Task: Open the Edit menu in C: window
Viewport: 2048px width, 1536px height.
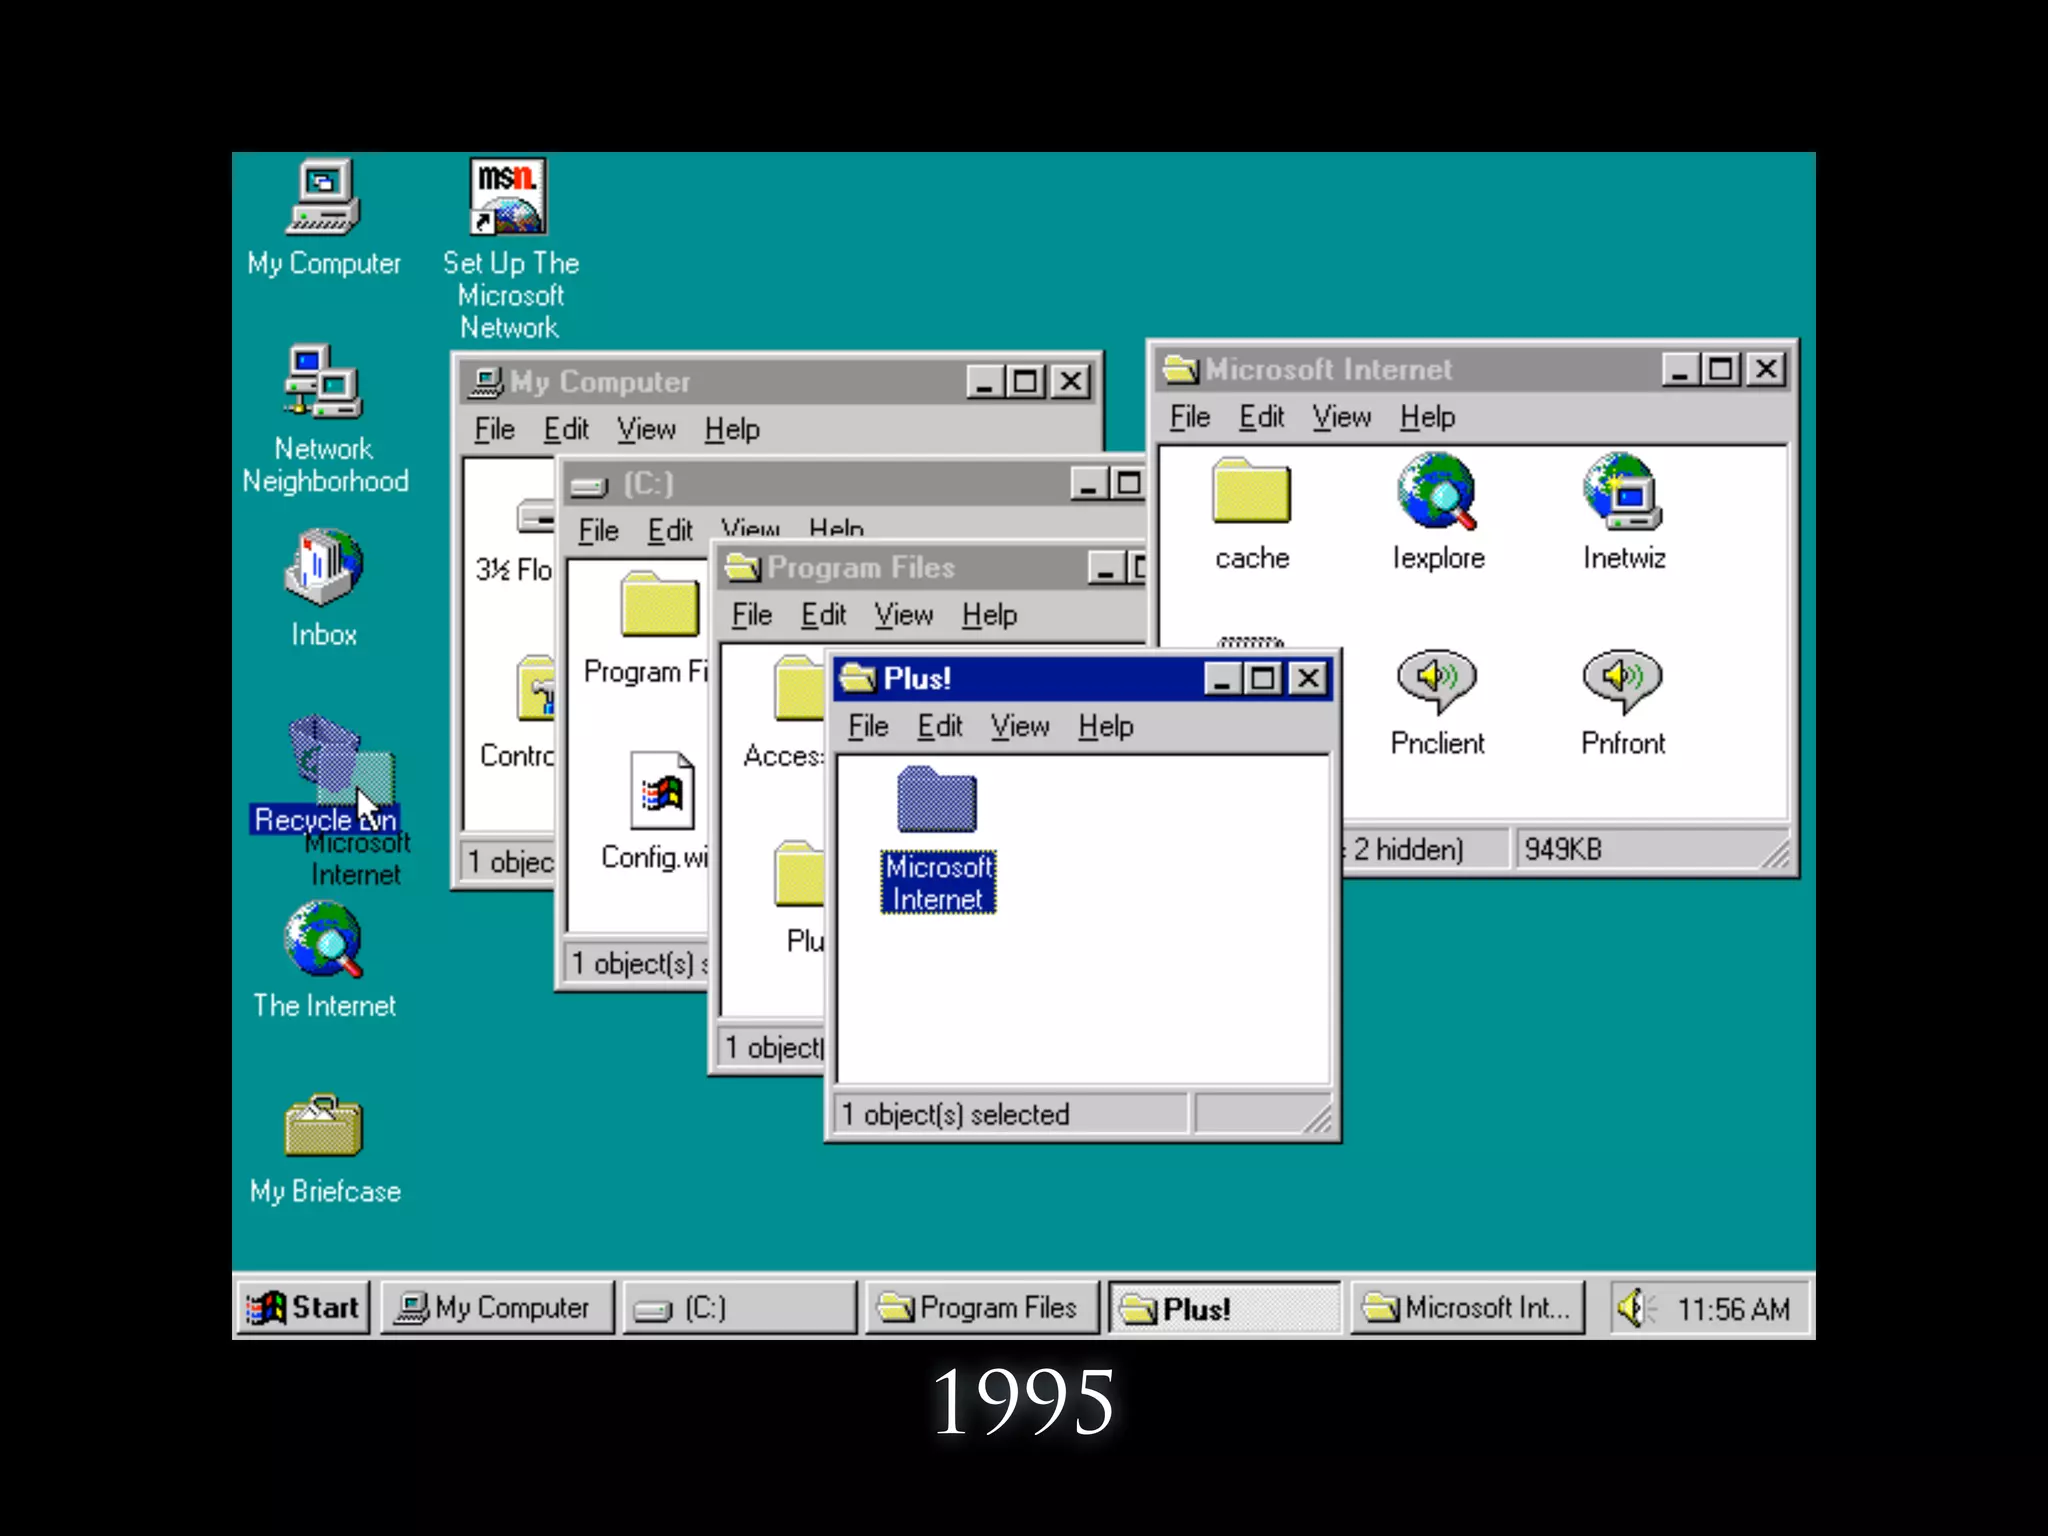Action: (x=670, y=530)
